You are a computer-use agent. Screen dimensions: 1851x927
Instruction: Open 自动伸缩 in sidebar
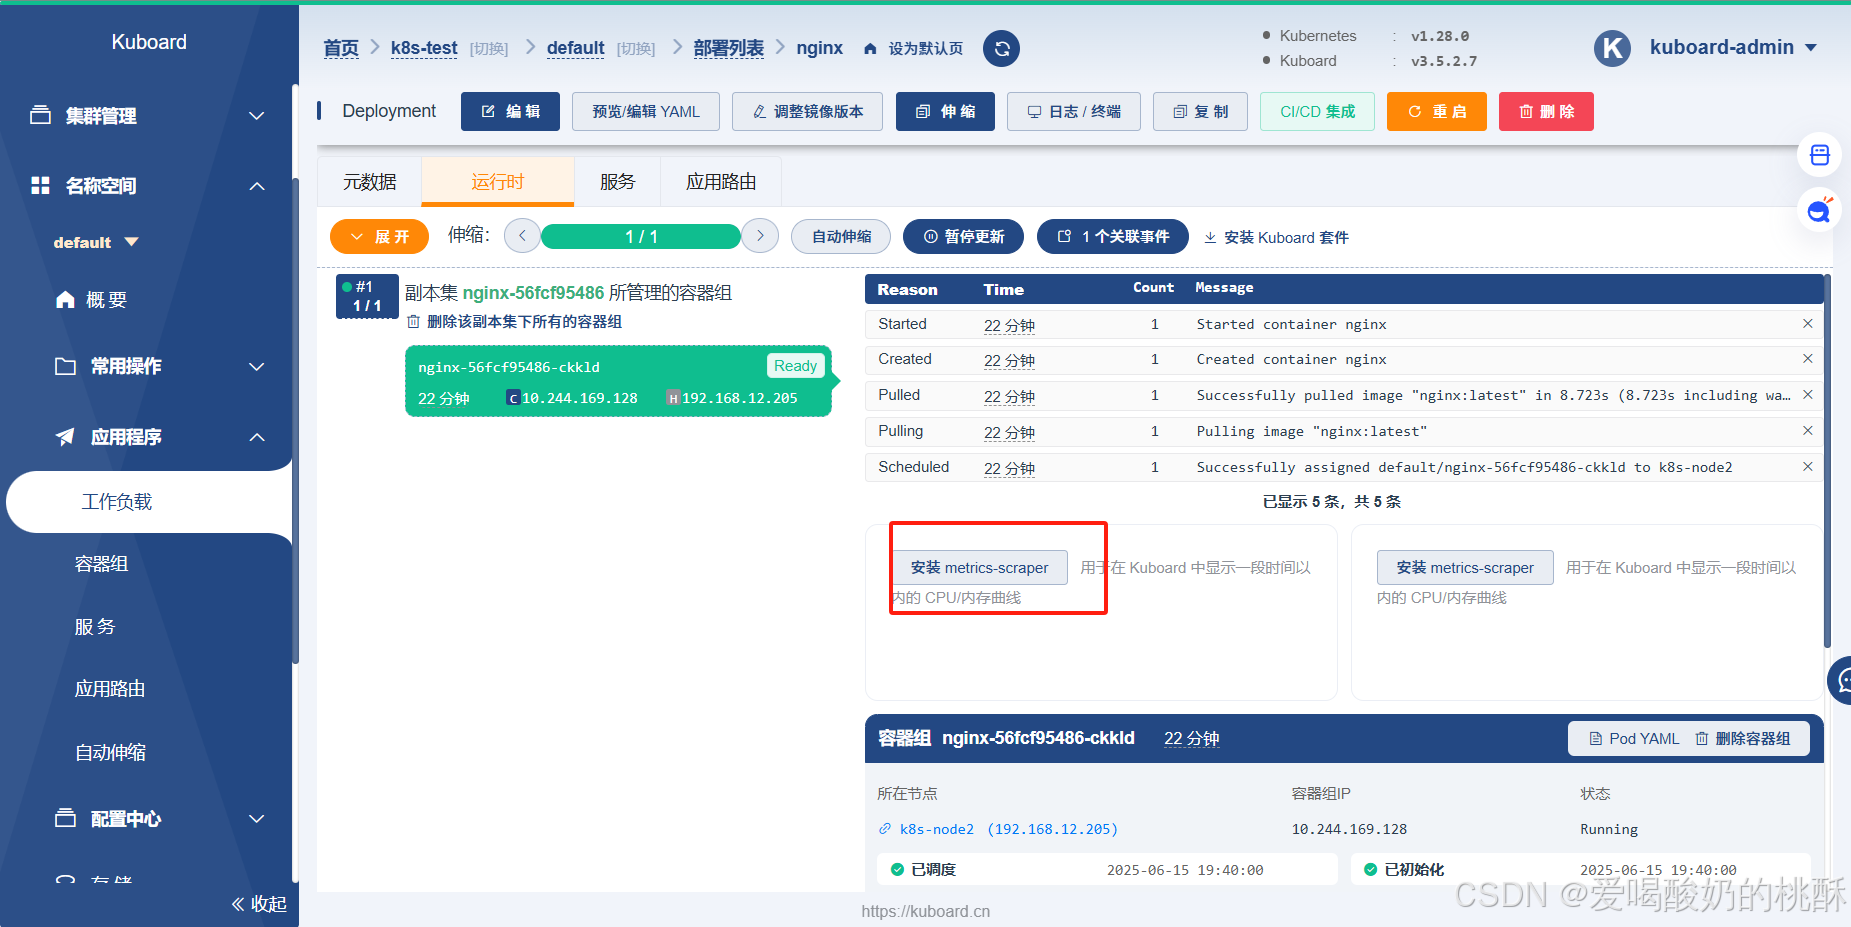(x=110, y=752)
